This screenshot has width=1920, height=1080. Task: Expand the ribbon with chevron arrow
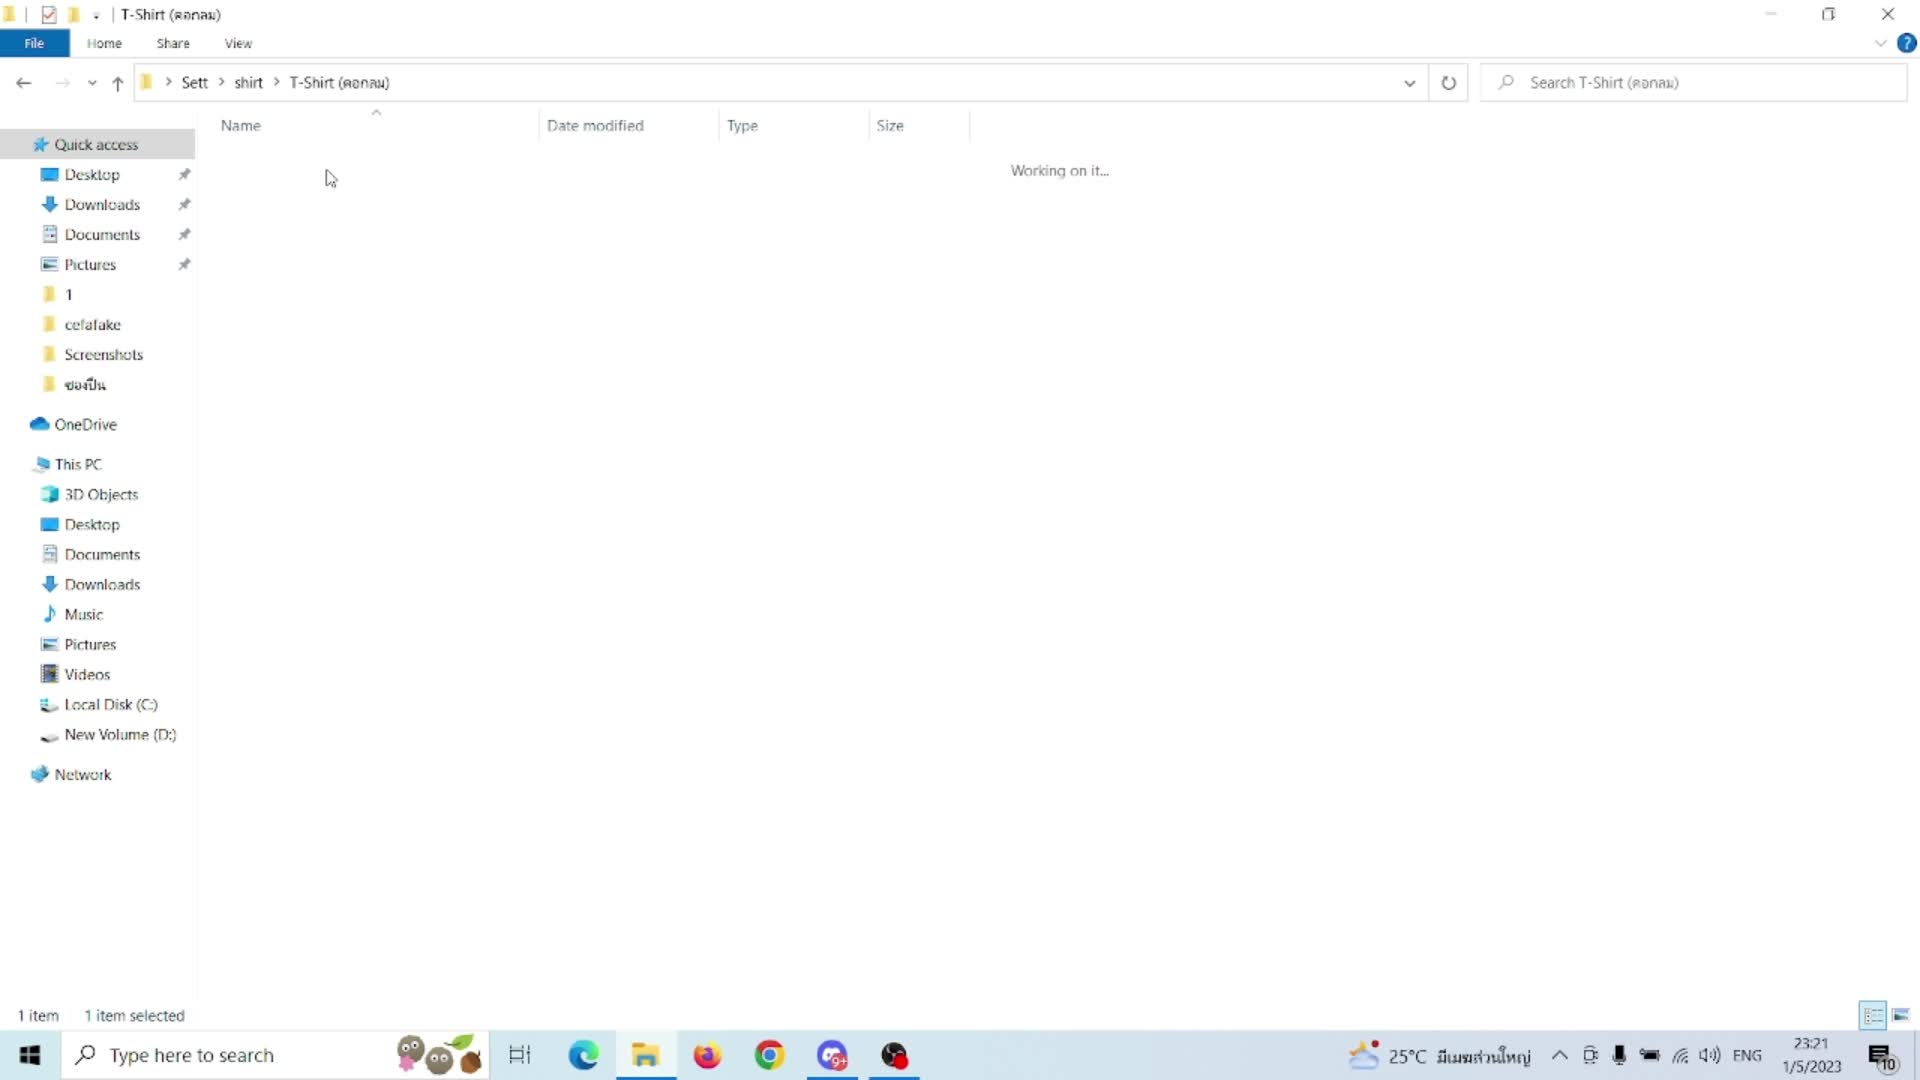point(1880,43)
